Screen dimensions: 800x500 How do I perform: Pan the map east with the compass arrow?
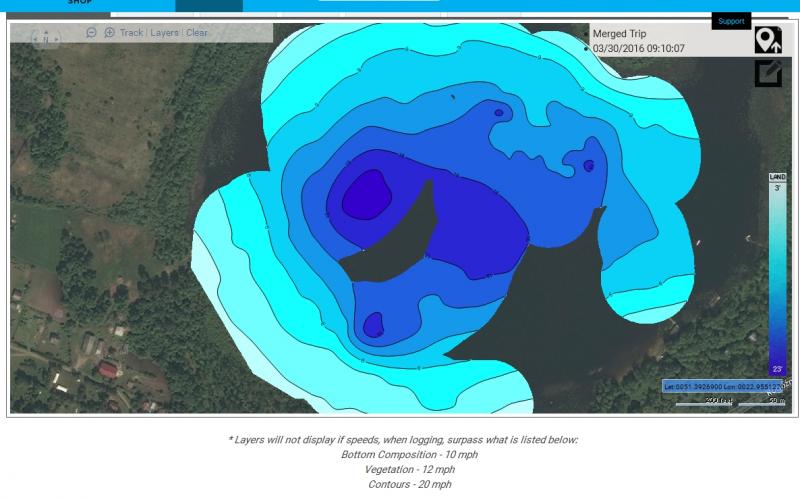pyautogui.click(x=56, y=40)
